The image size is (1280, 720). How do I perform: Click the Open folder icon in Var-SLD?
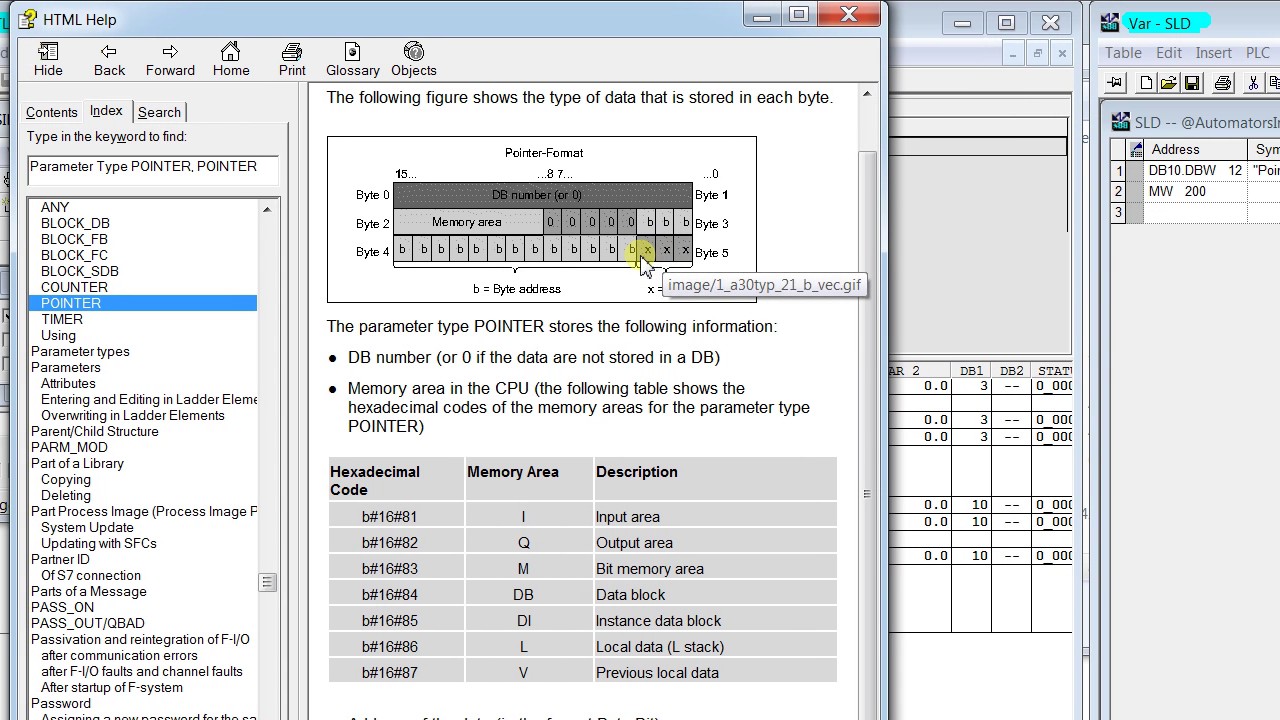[x=1169, y=83]
